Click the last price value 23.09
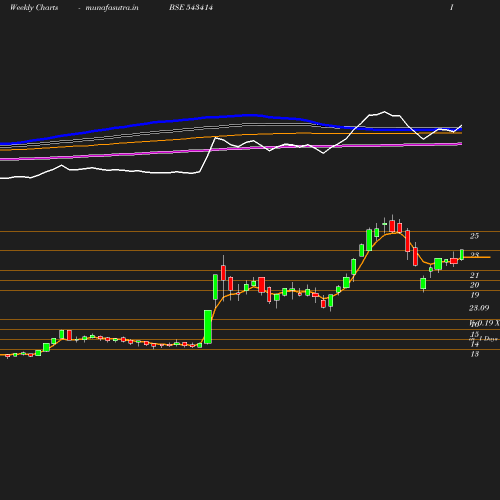Image resolution: width=500 pixels, height=500 pixels. pos(479,308)
